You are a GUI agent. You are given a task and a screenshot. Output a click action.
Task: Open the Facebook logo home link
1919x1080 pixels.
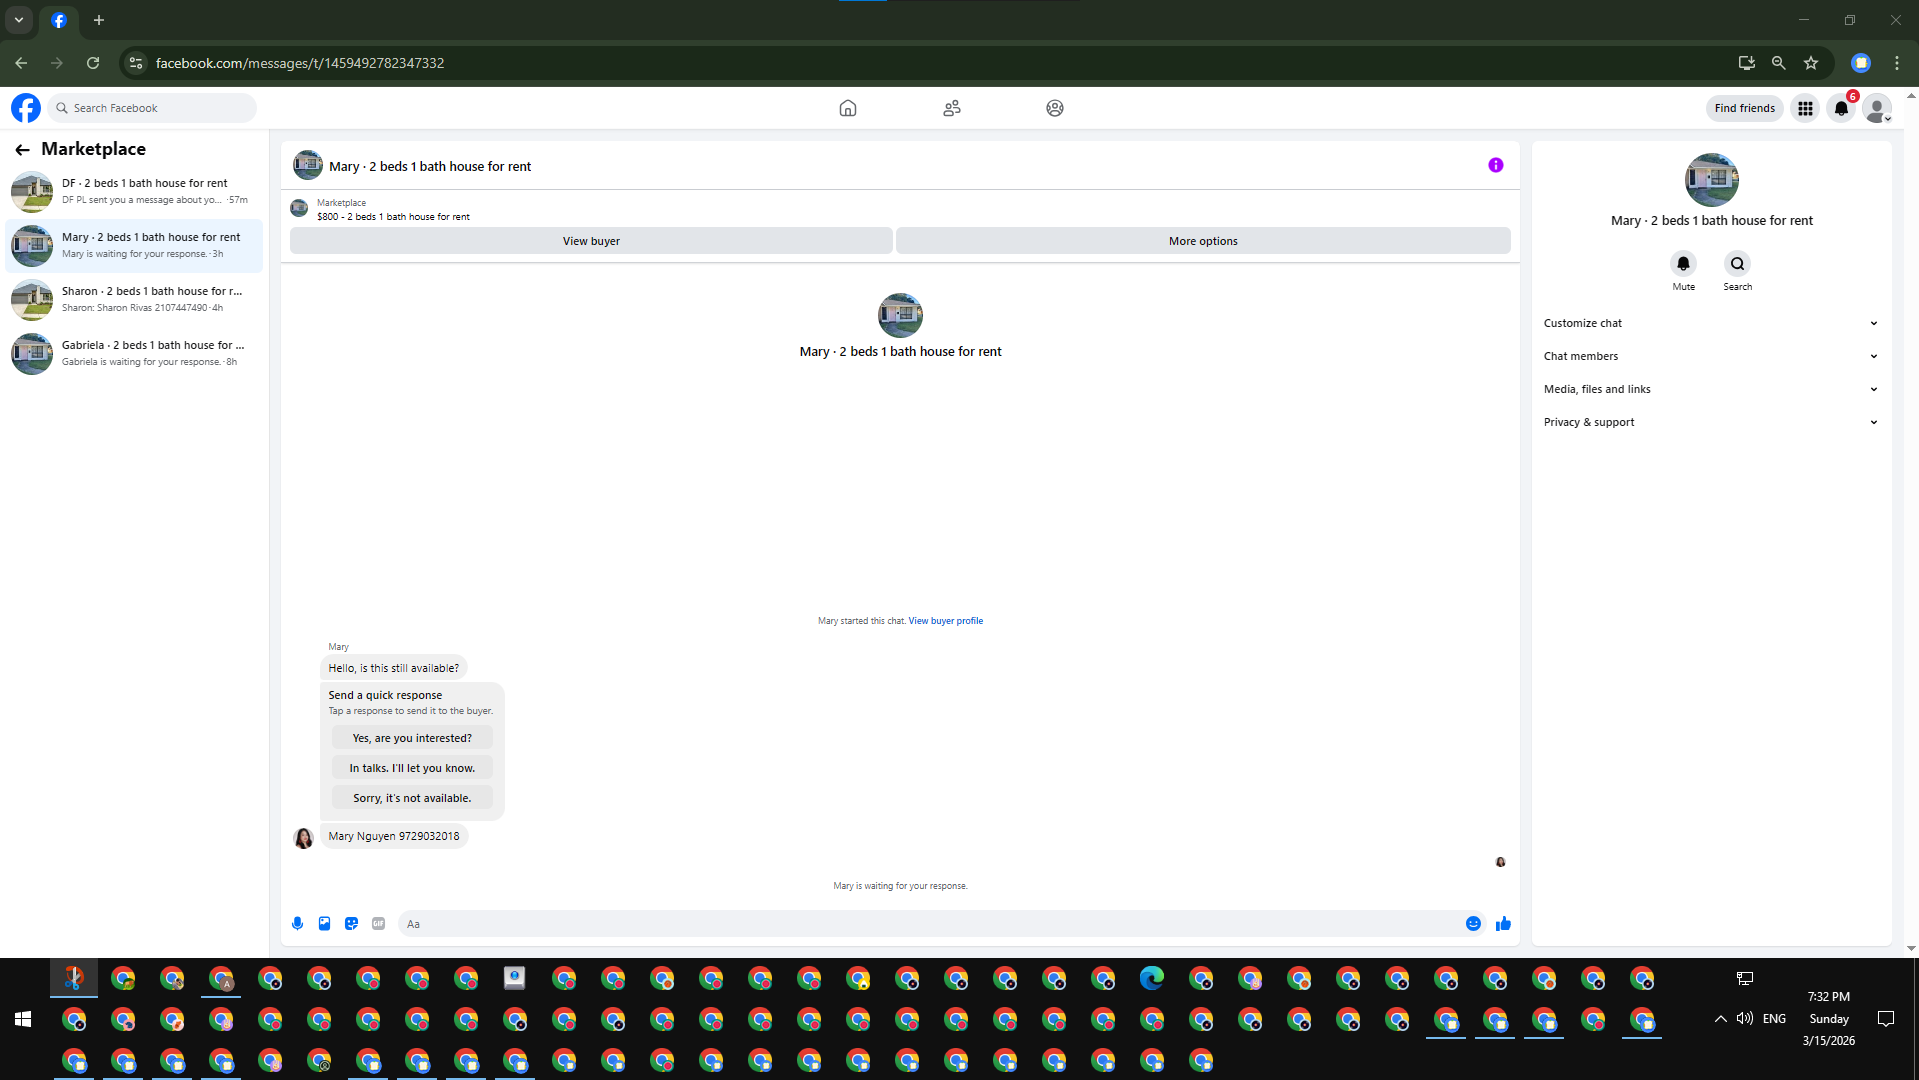coord(26,108)
